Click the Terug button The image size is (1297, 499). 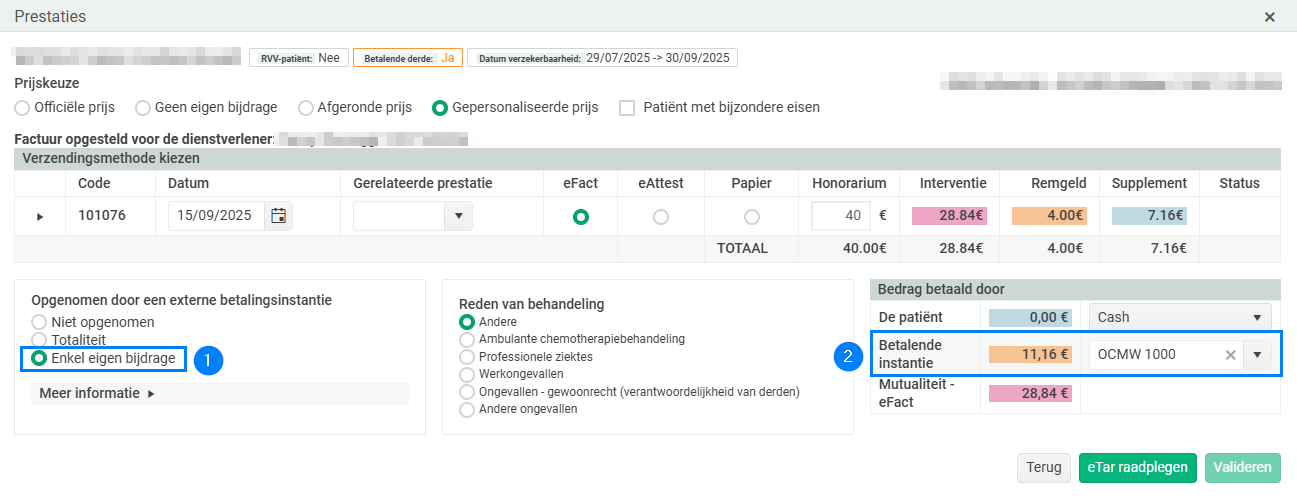click(1043, 467)
